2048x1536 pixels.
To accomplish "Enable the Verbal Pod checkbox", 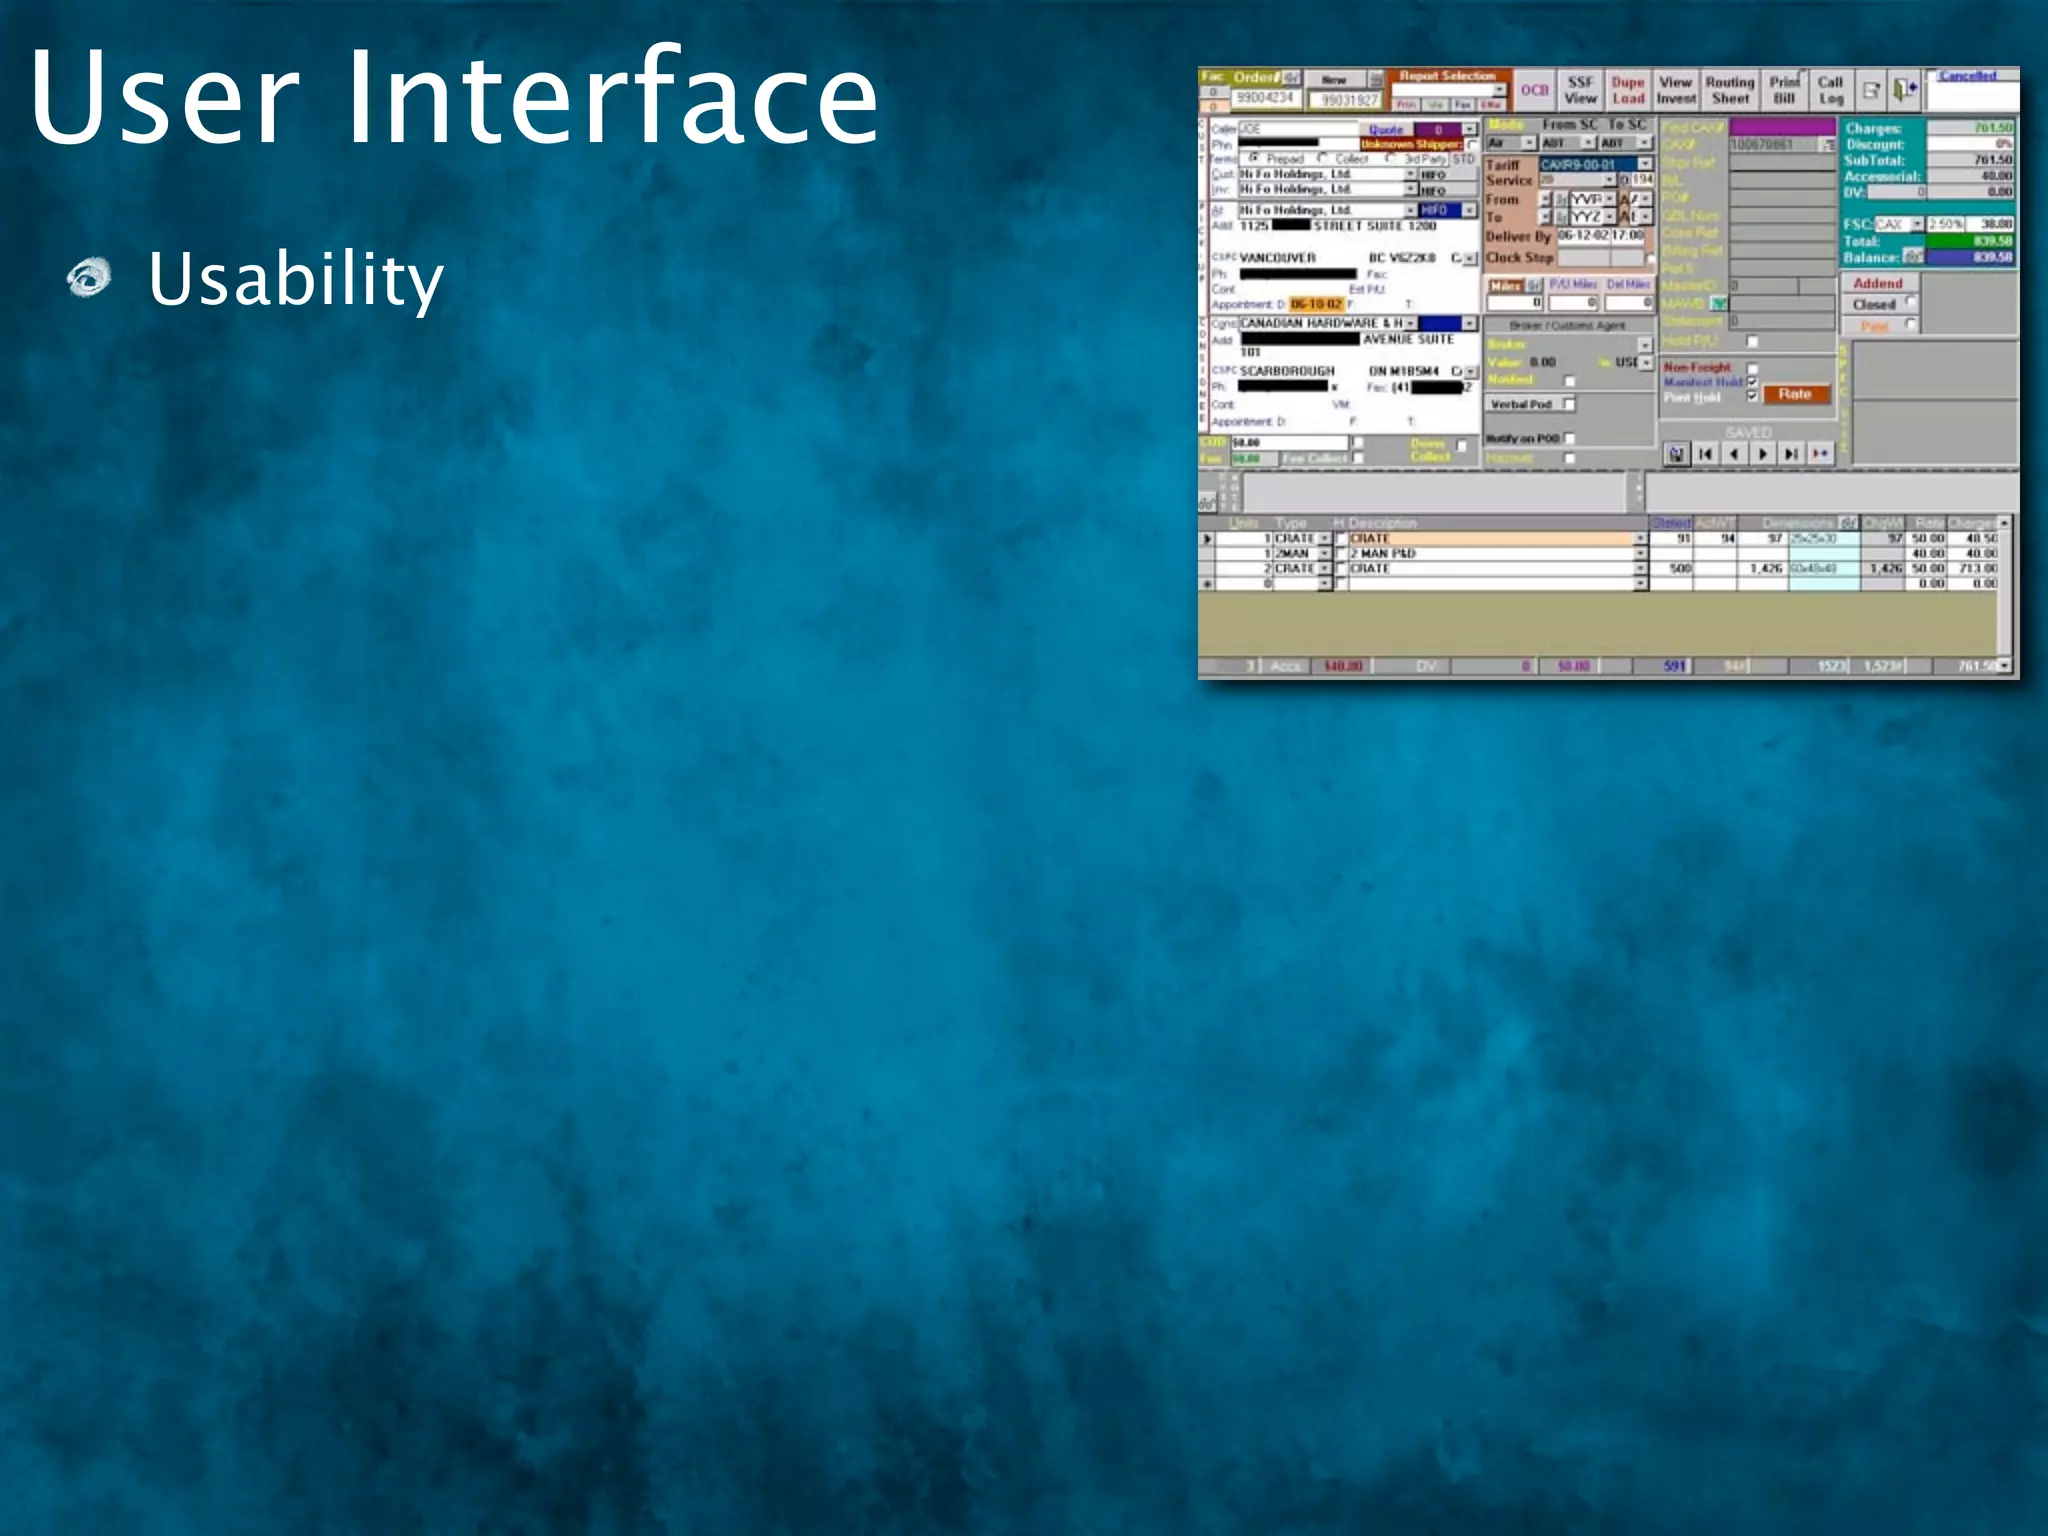I will pyautogui.click(x=1568, y=404).
